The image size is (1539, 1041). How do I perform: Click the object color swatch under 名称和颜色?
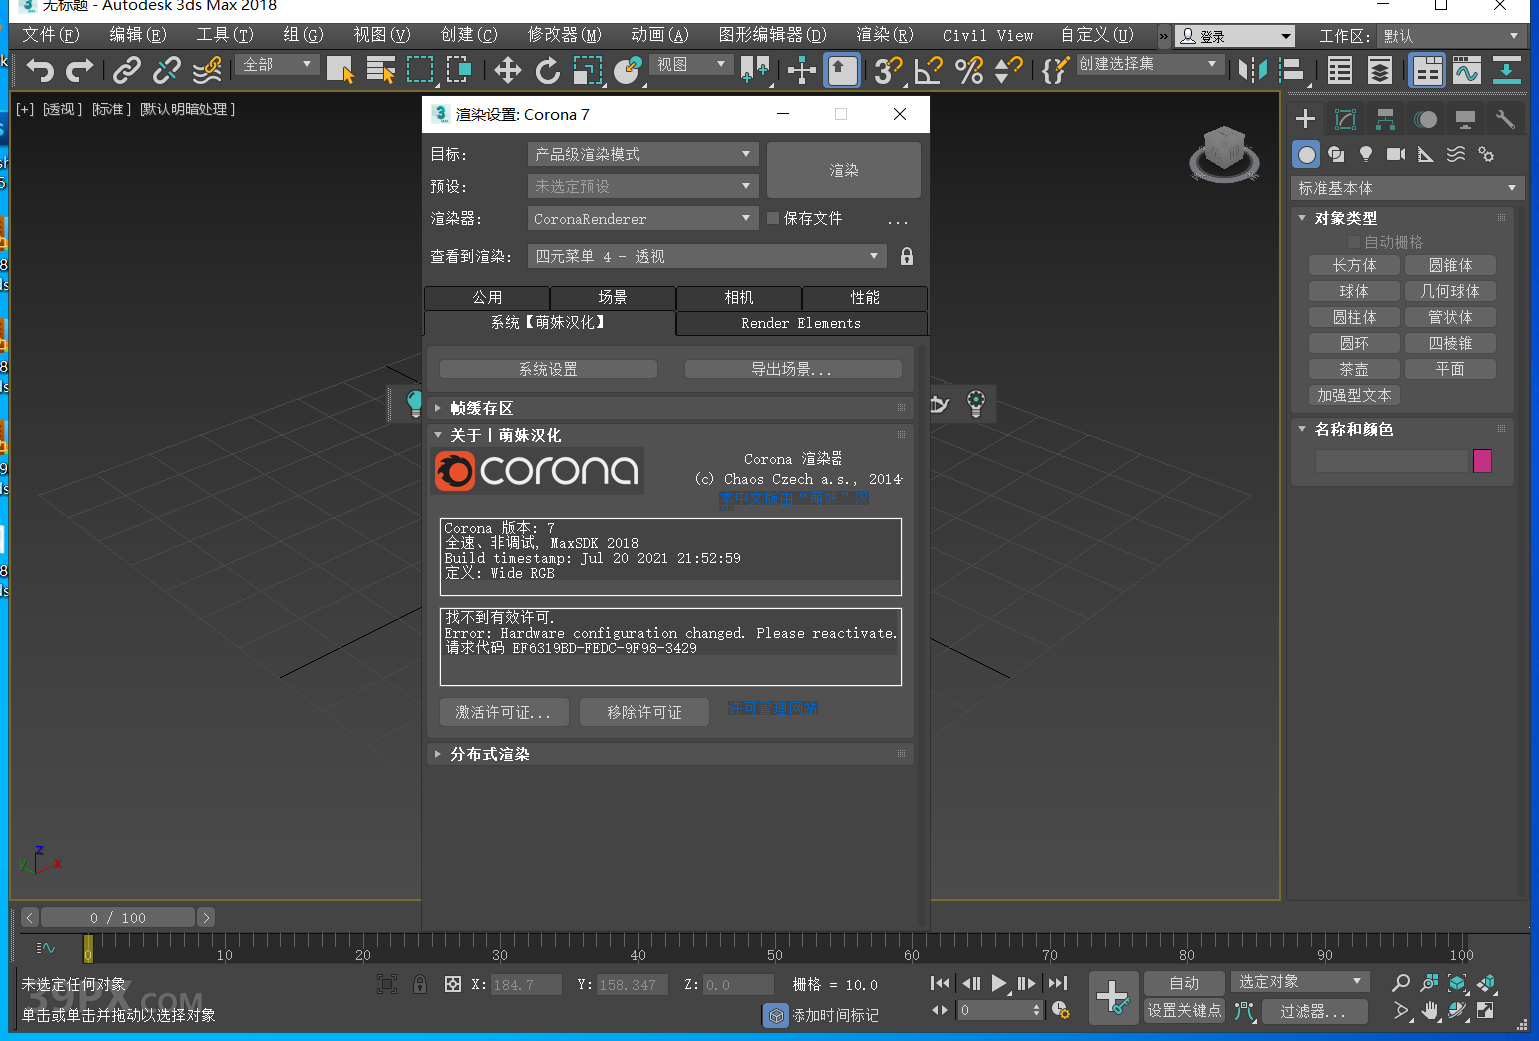[1482, 461]
